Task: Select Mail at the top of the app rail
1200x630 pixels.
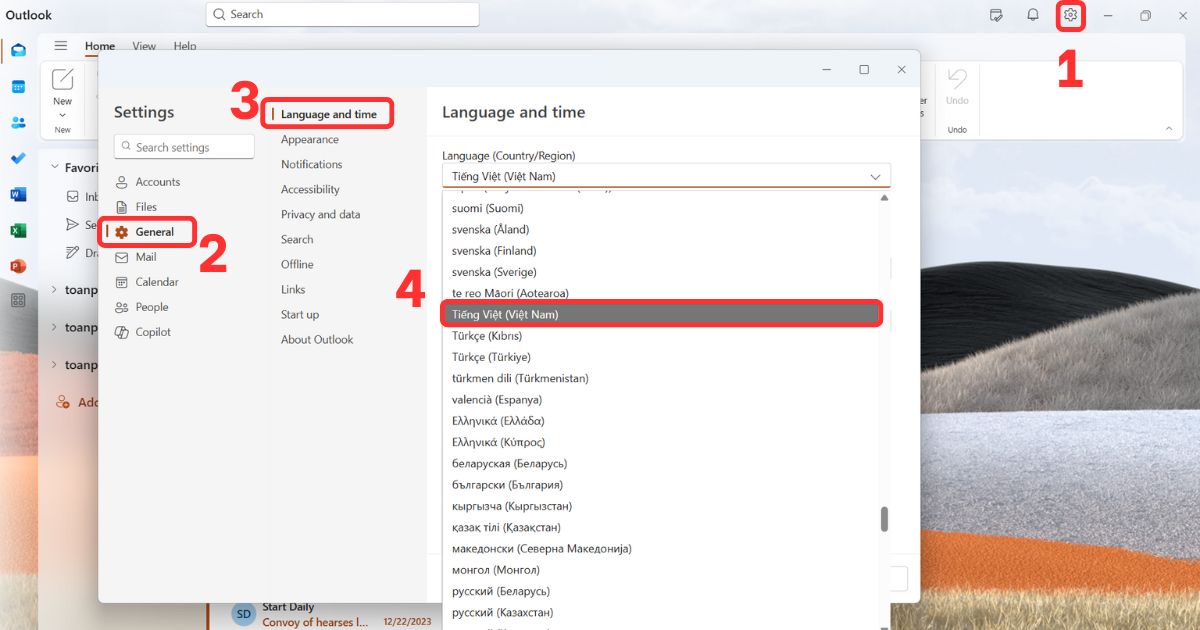Action: coord(18,49)
